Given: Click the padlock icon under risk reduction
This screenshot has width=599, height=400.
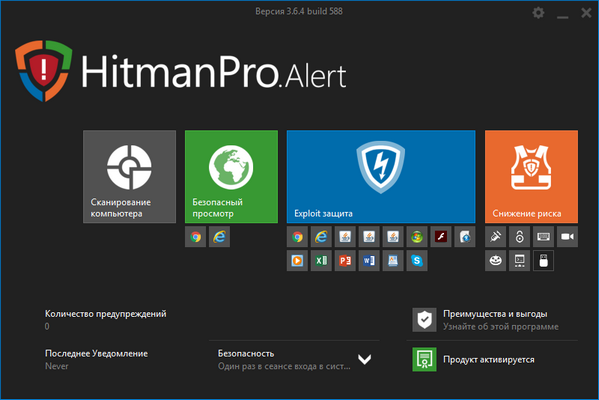Looking at the screenshot, I should [520, 237].
